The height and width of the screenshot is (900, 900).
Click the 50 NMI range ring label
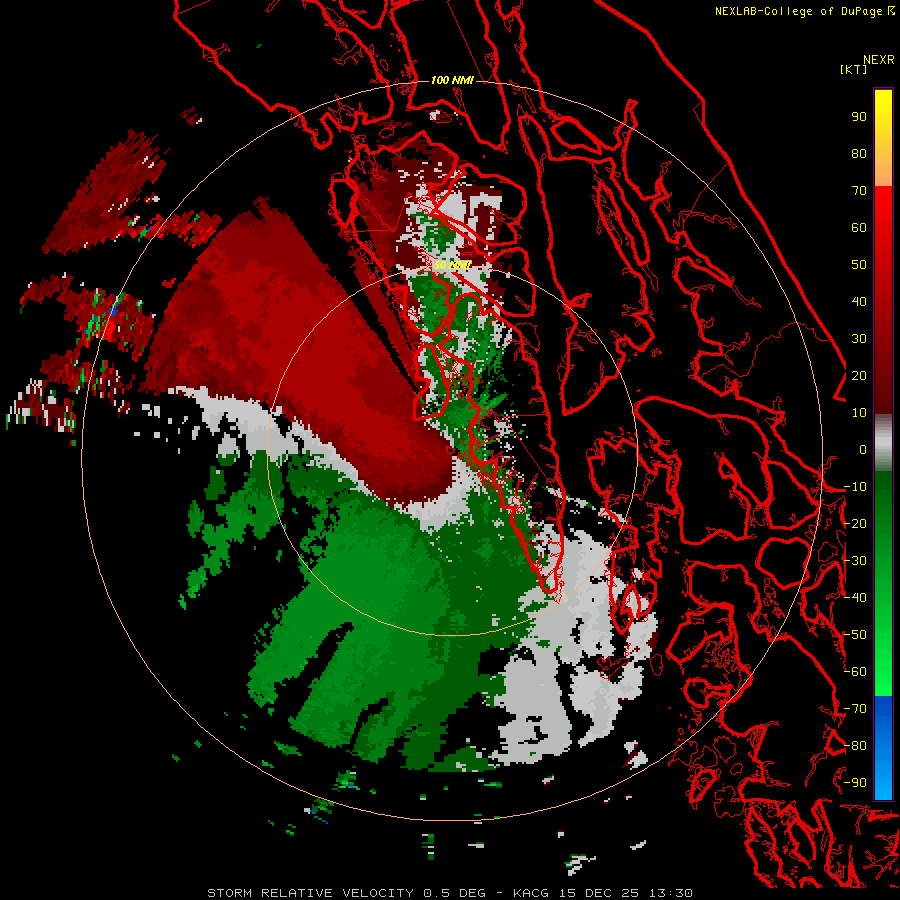pos(452,265)
